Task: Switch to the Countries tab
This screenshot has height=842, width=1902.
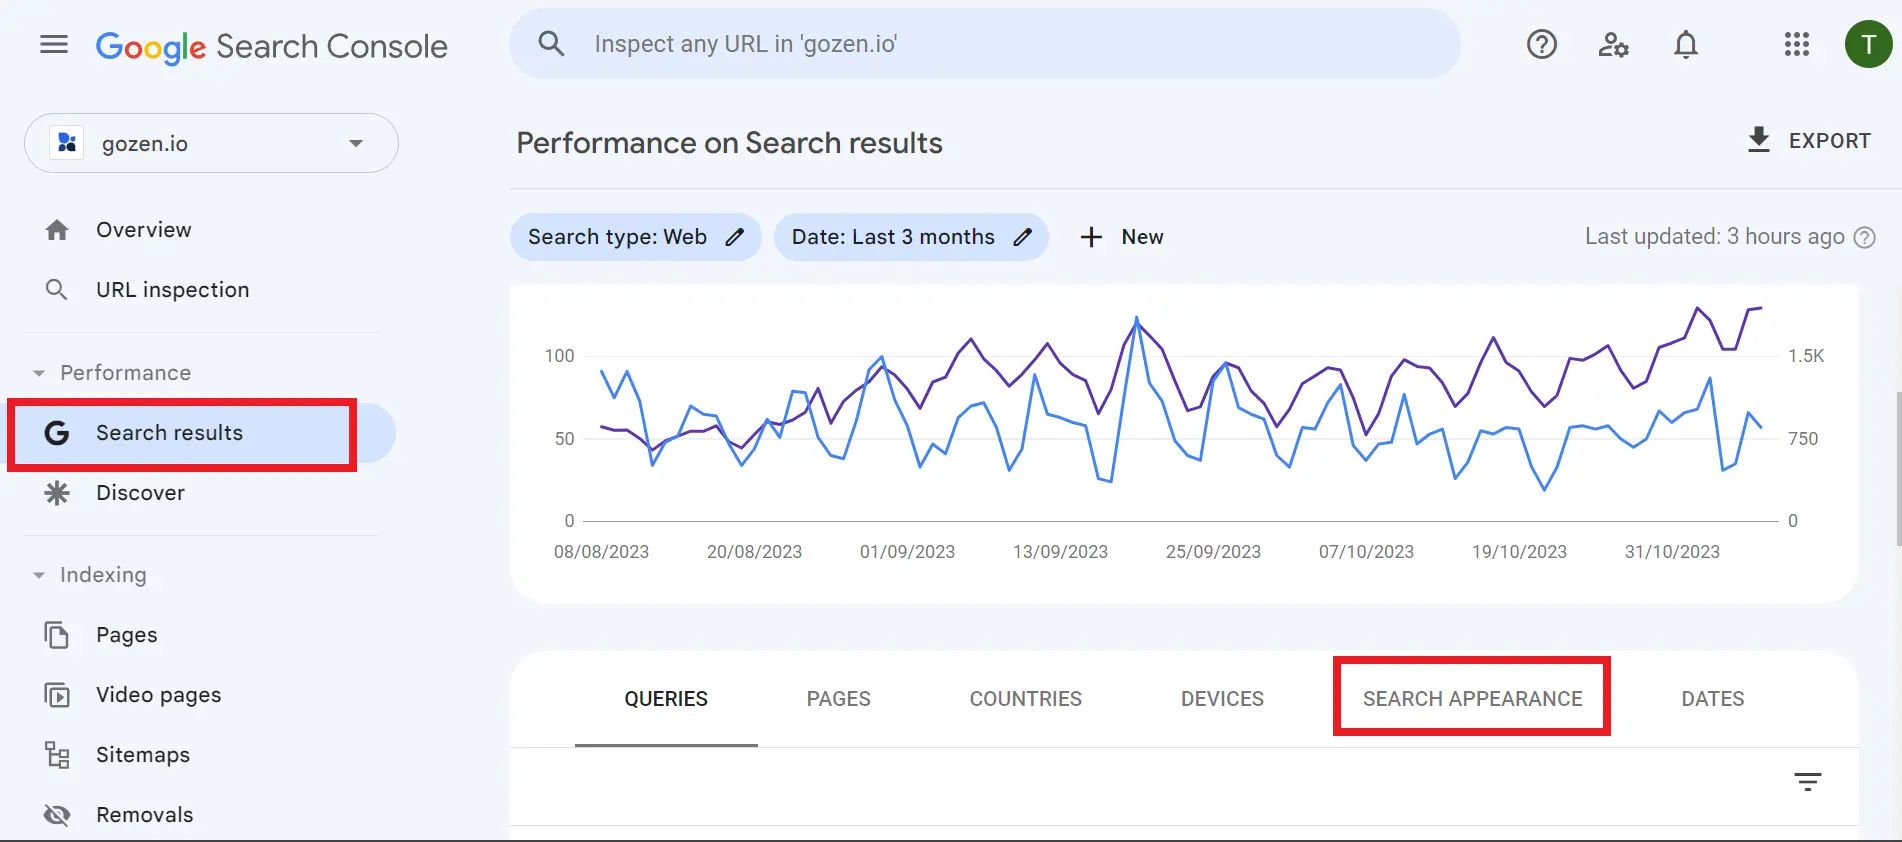Action: tap(1025, 699)
